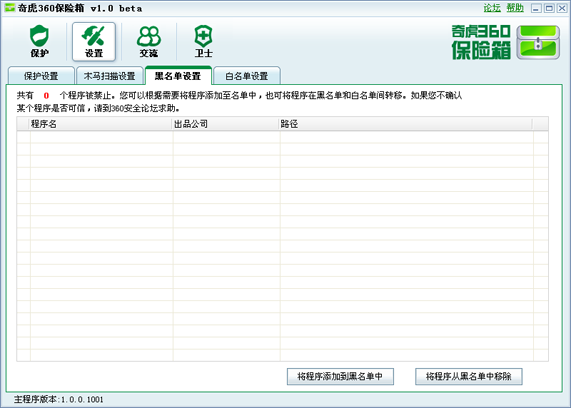Screen dimensions: 571x408
Task: Open the 帮助 help link
Action: [515, 8]
